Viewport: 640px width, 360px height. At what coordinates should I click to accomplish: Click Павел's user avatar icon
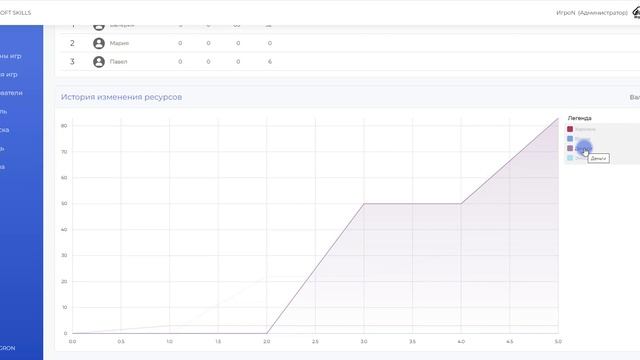click(x=99, y=62)
